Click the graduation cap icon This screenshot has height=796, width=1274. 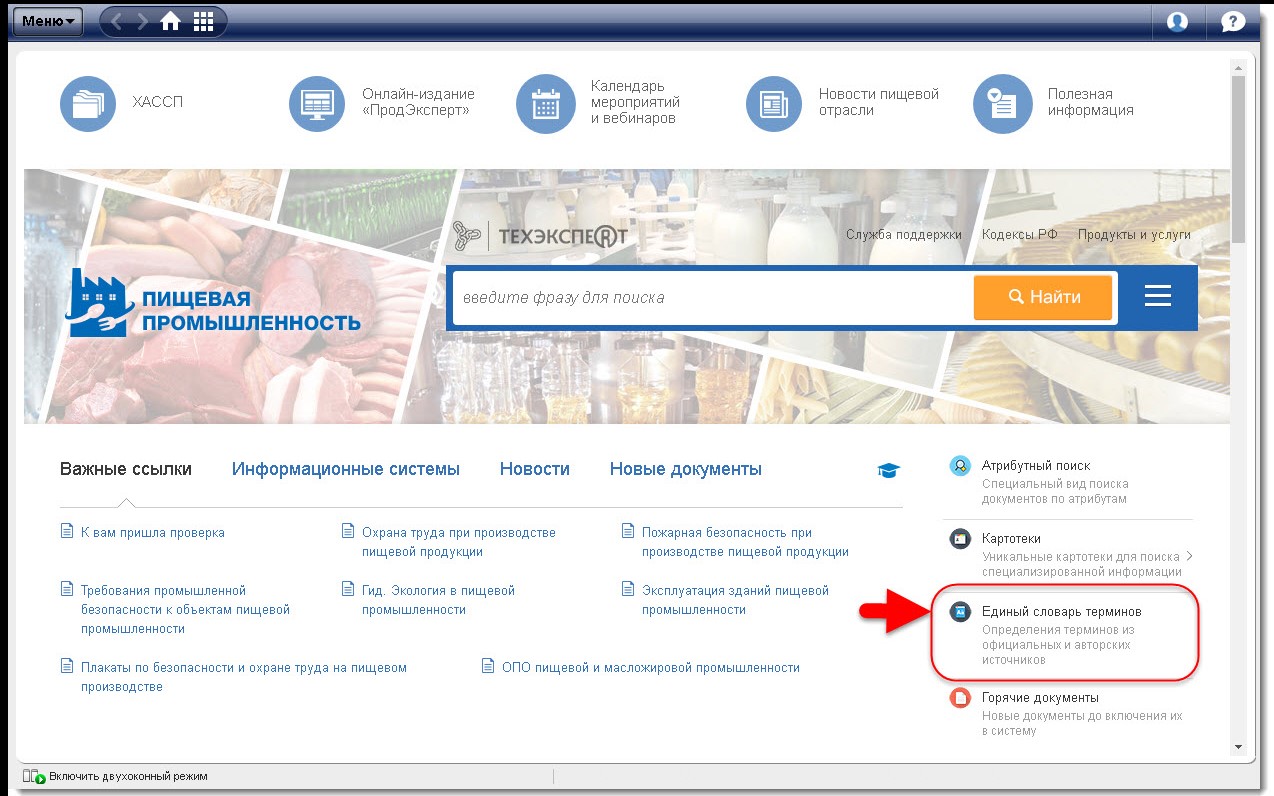click(x=888, y=470)
